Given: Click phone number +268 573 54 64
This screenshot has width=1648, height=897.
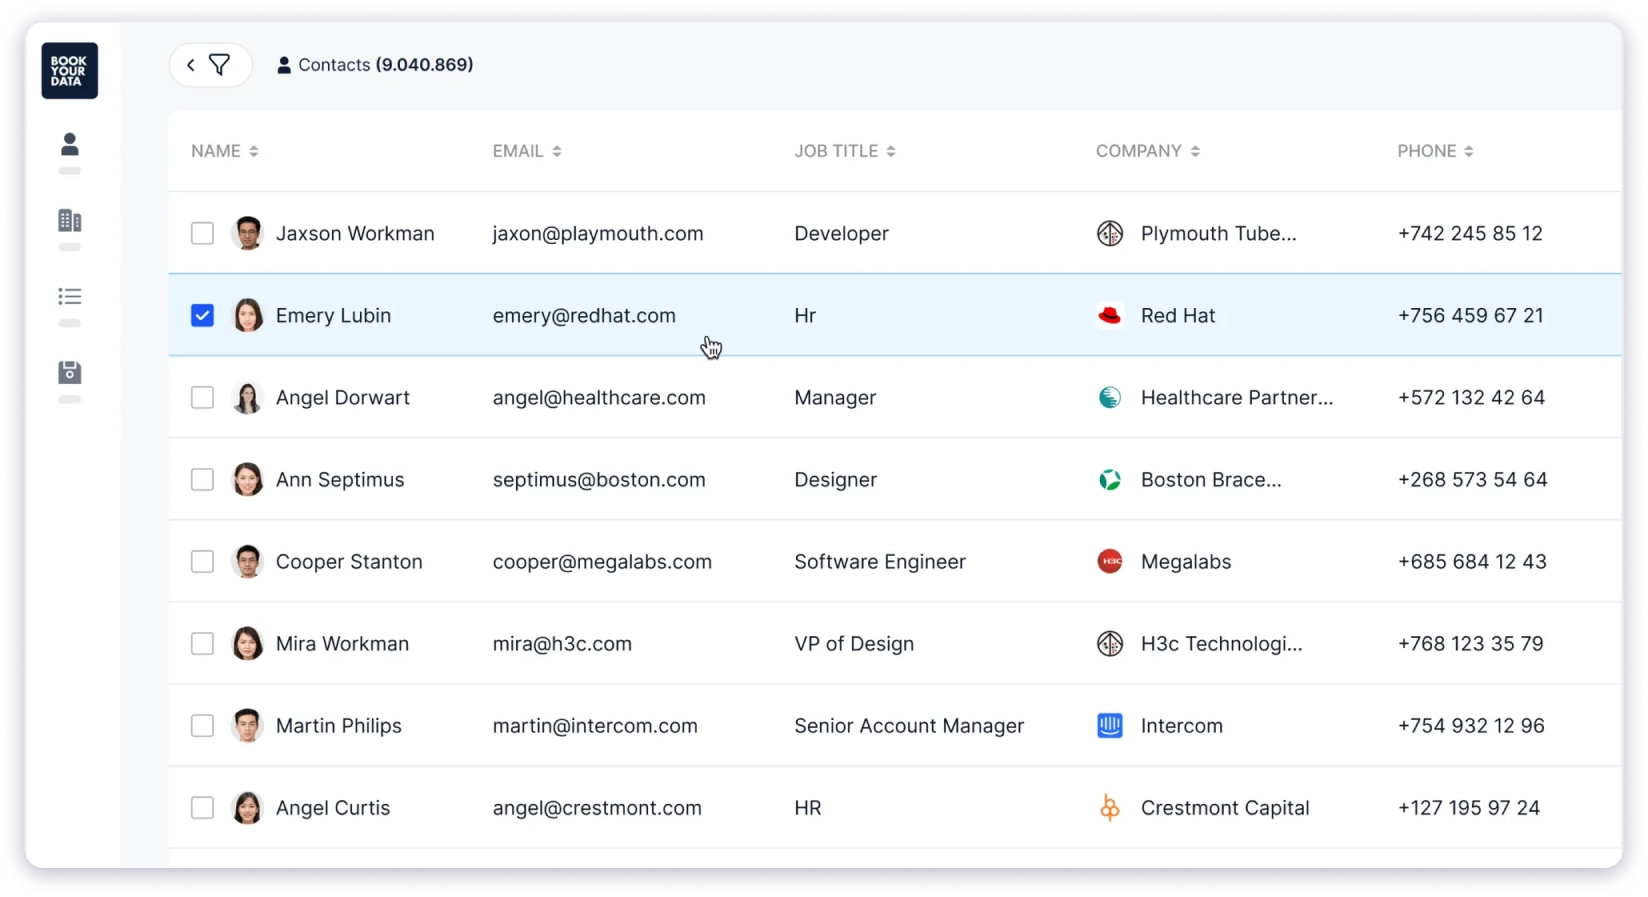Looking at the screenshot, I should click(1472, 479).
